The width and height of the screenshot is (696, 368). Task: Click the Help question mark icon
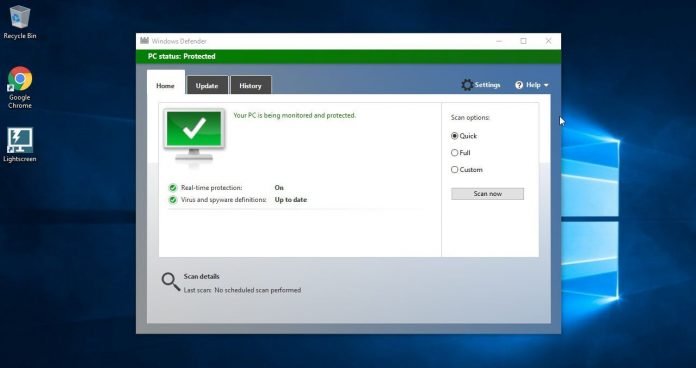point(519,85)
